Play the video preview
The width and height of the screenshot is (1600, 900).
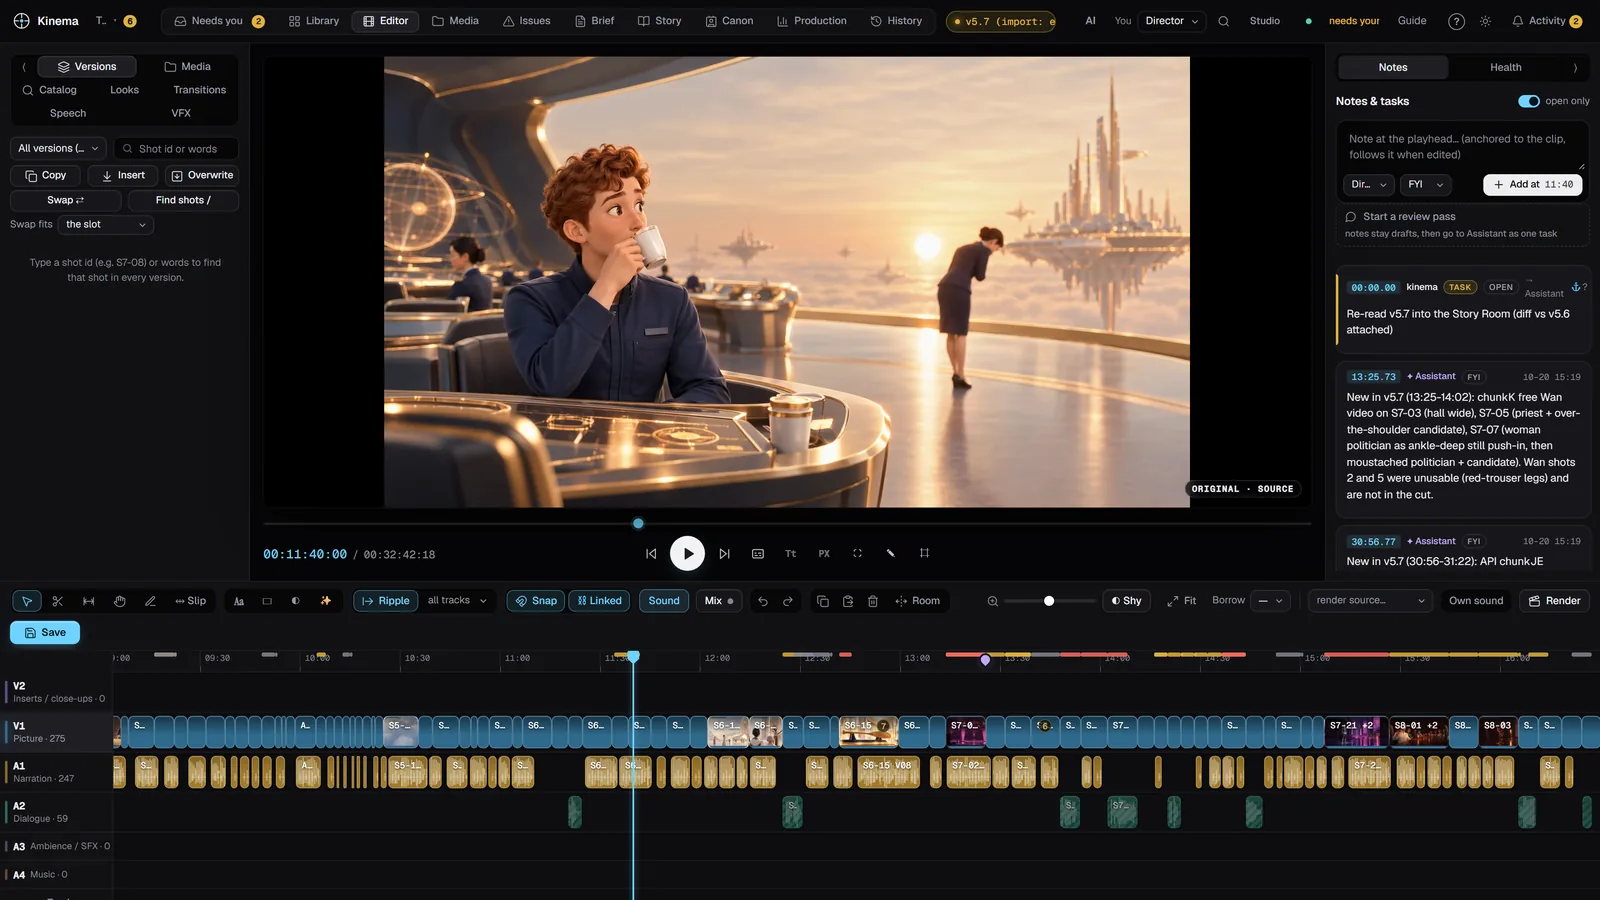pyautogui.click(x=687, y=553)
